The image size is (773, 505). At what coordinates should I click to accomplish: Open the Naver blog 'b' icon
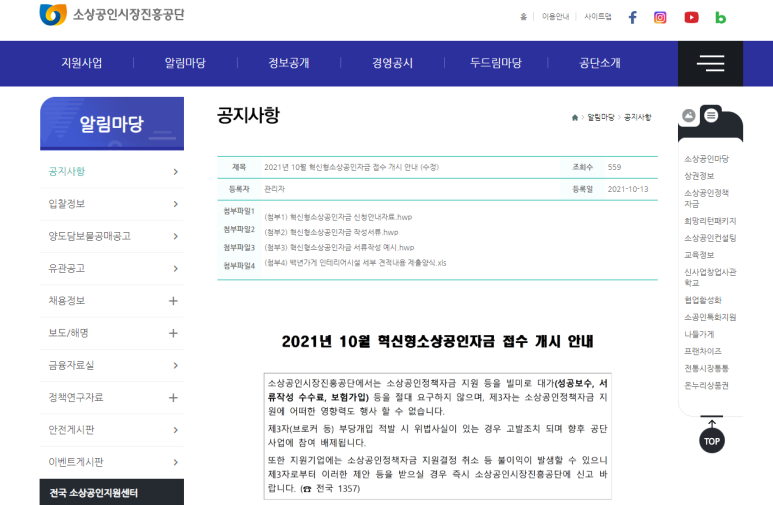pos(720,18)
